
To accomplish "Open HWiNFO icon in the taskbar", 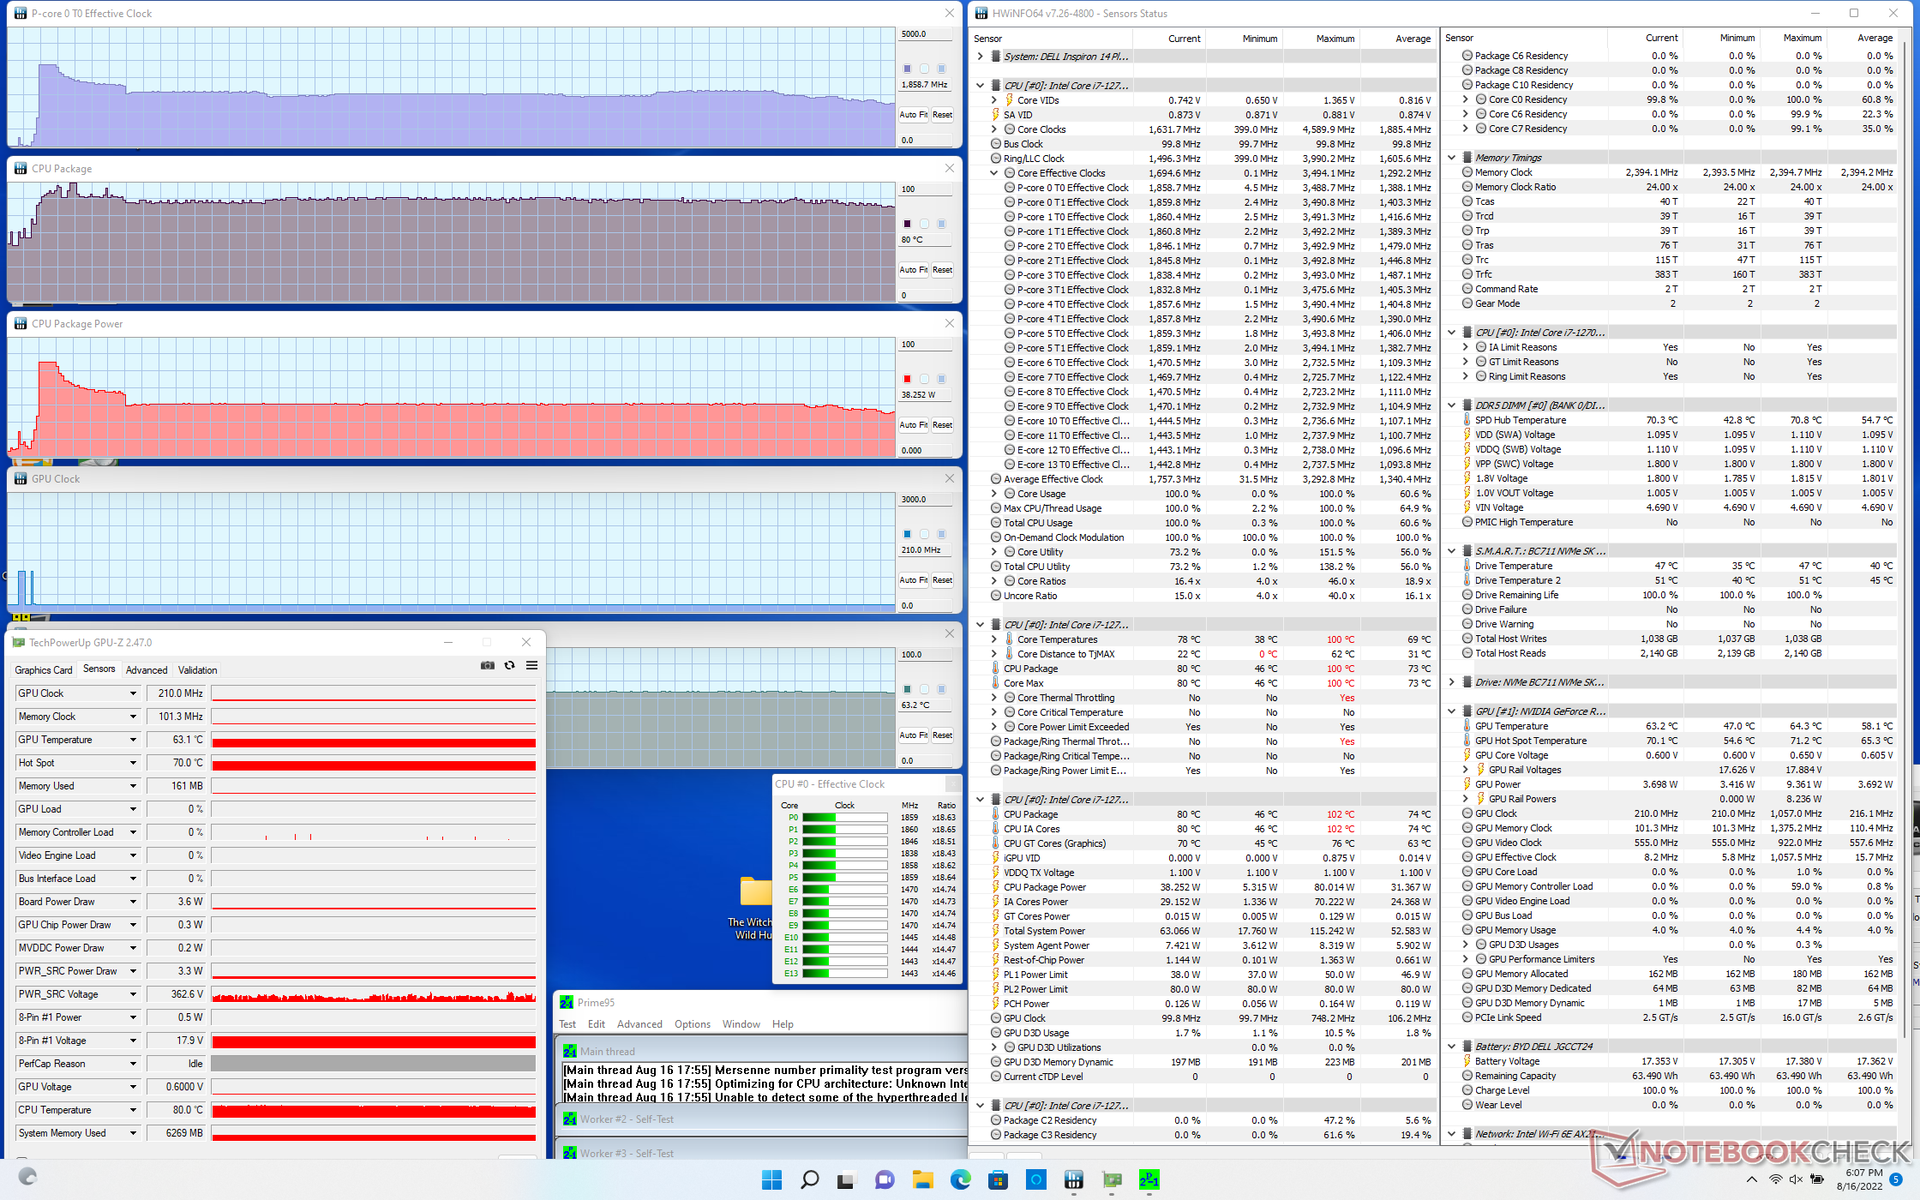I will tap(1074, 1180).
